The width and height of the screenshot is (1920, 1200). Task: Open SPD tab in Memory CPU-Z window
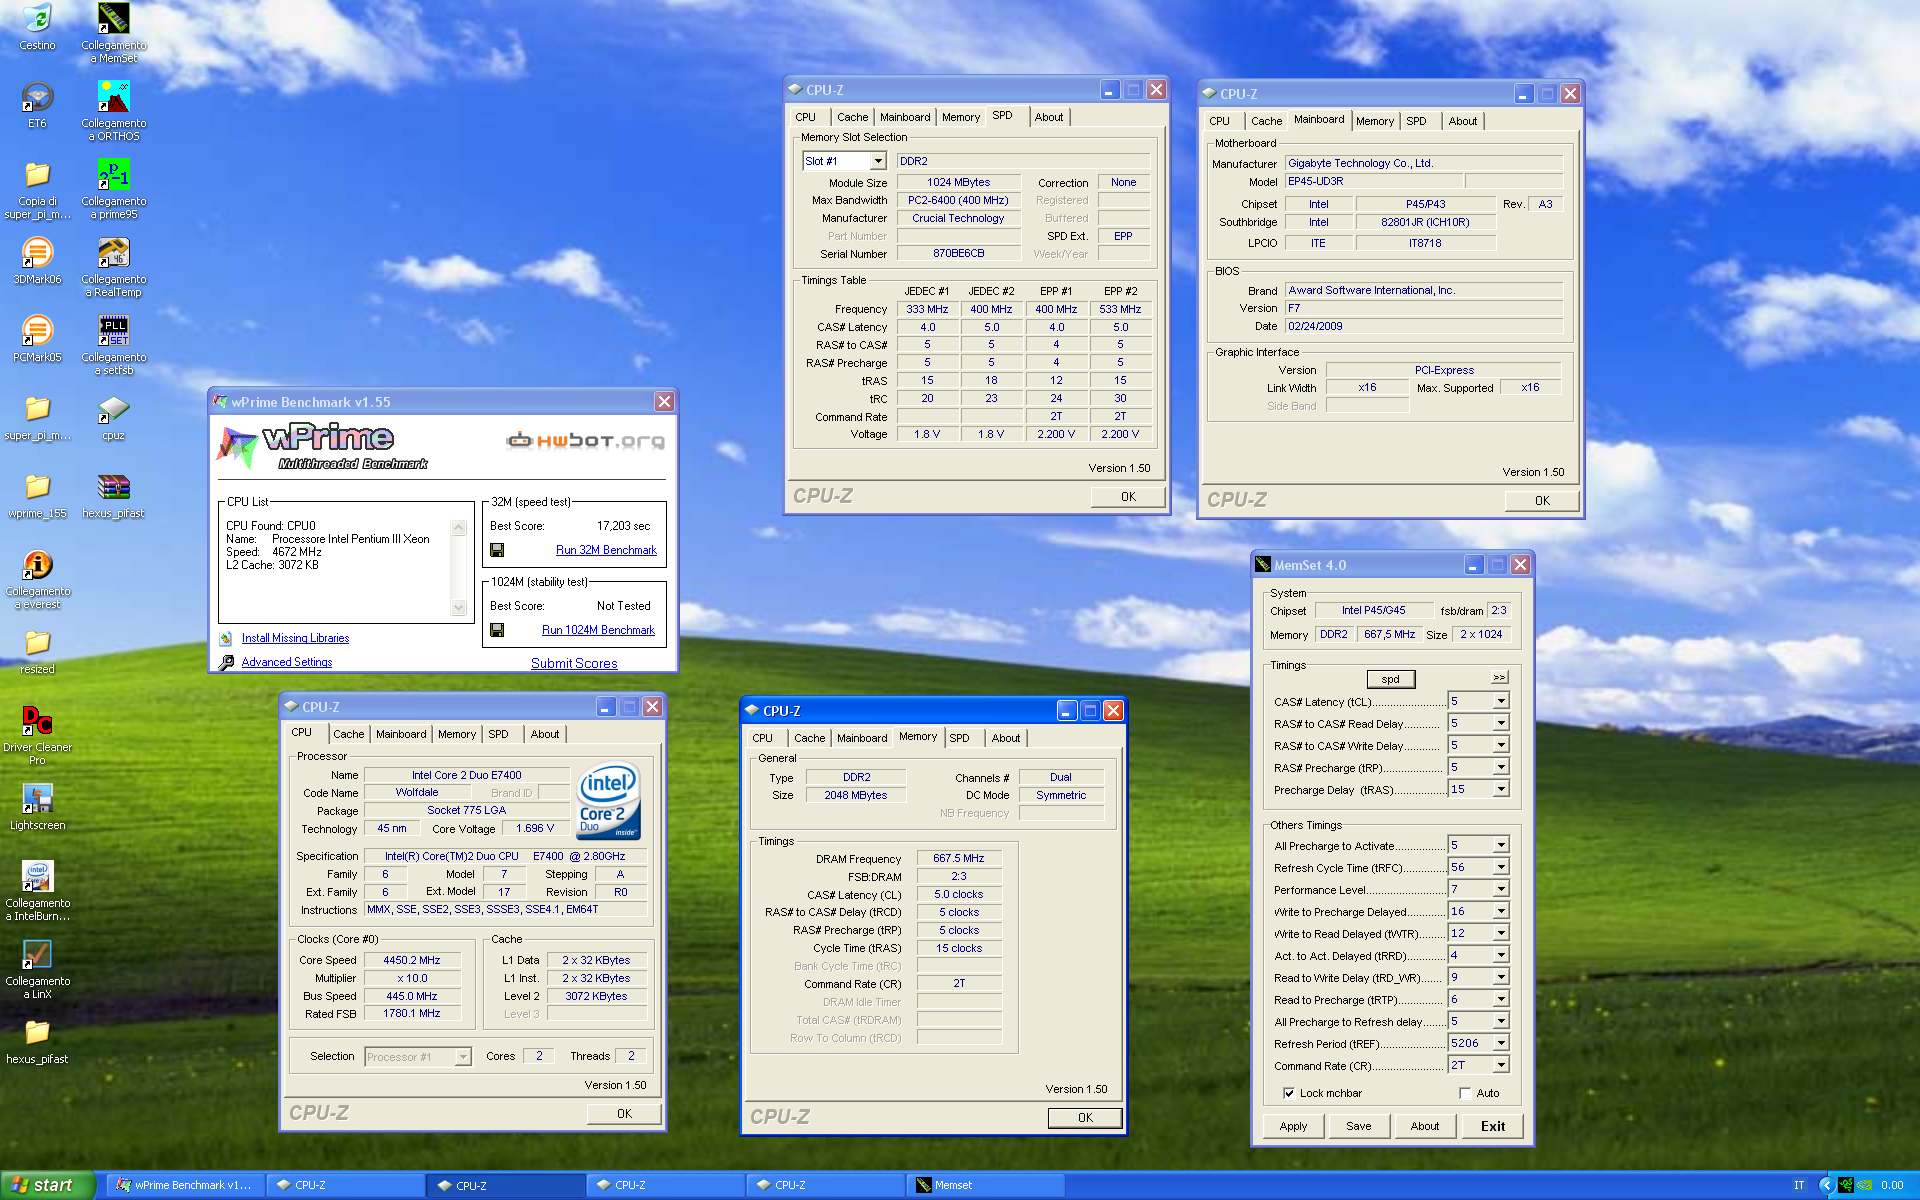[960, 738]
